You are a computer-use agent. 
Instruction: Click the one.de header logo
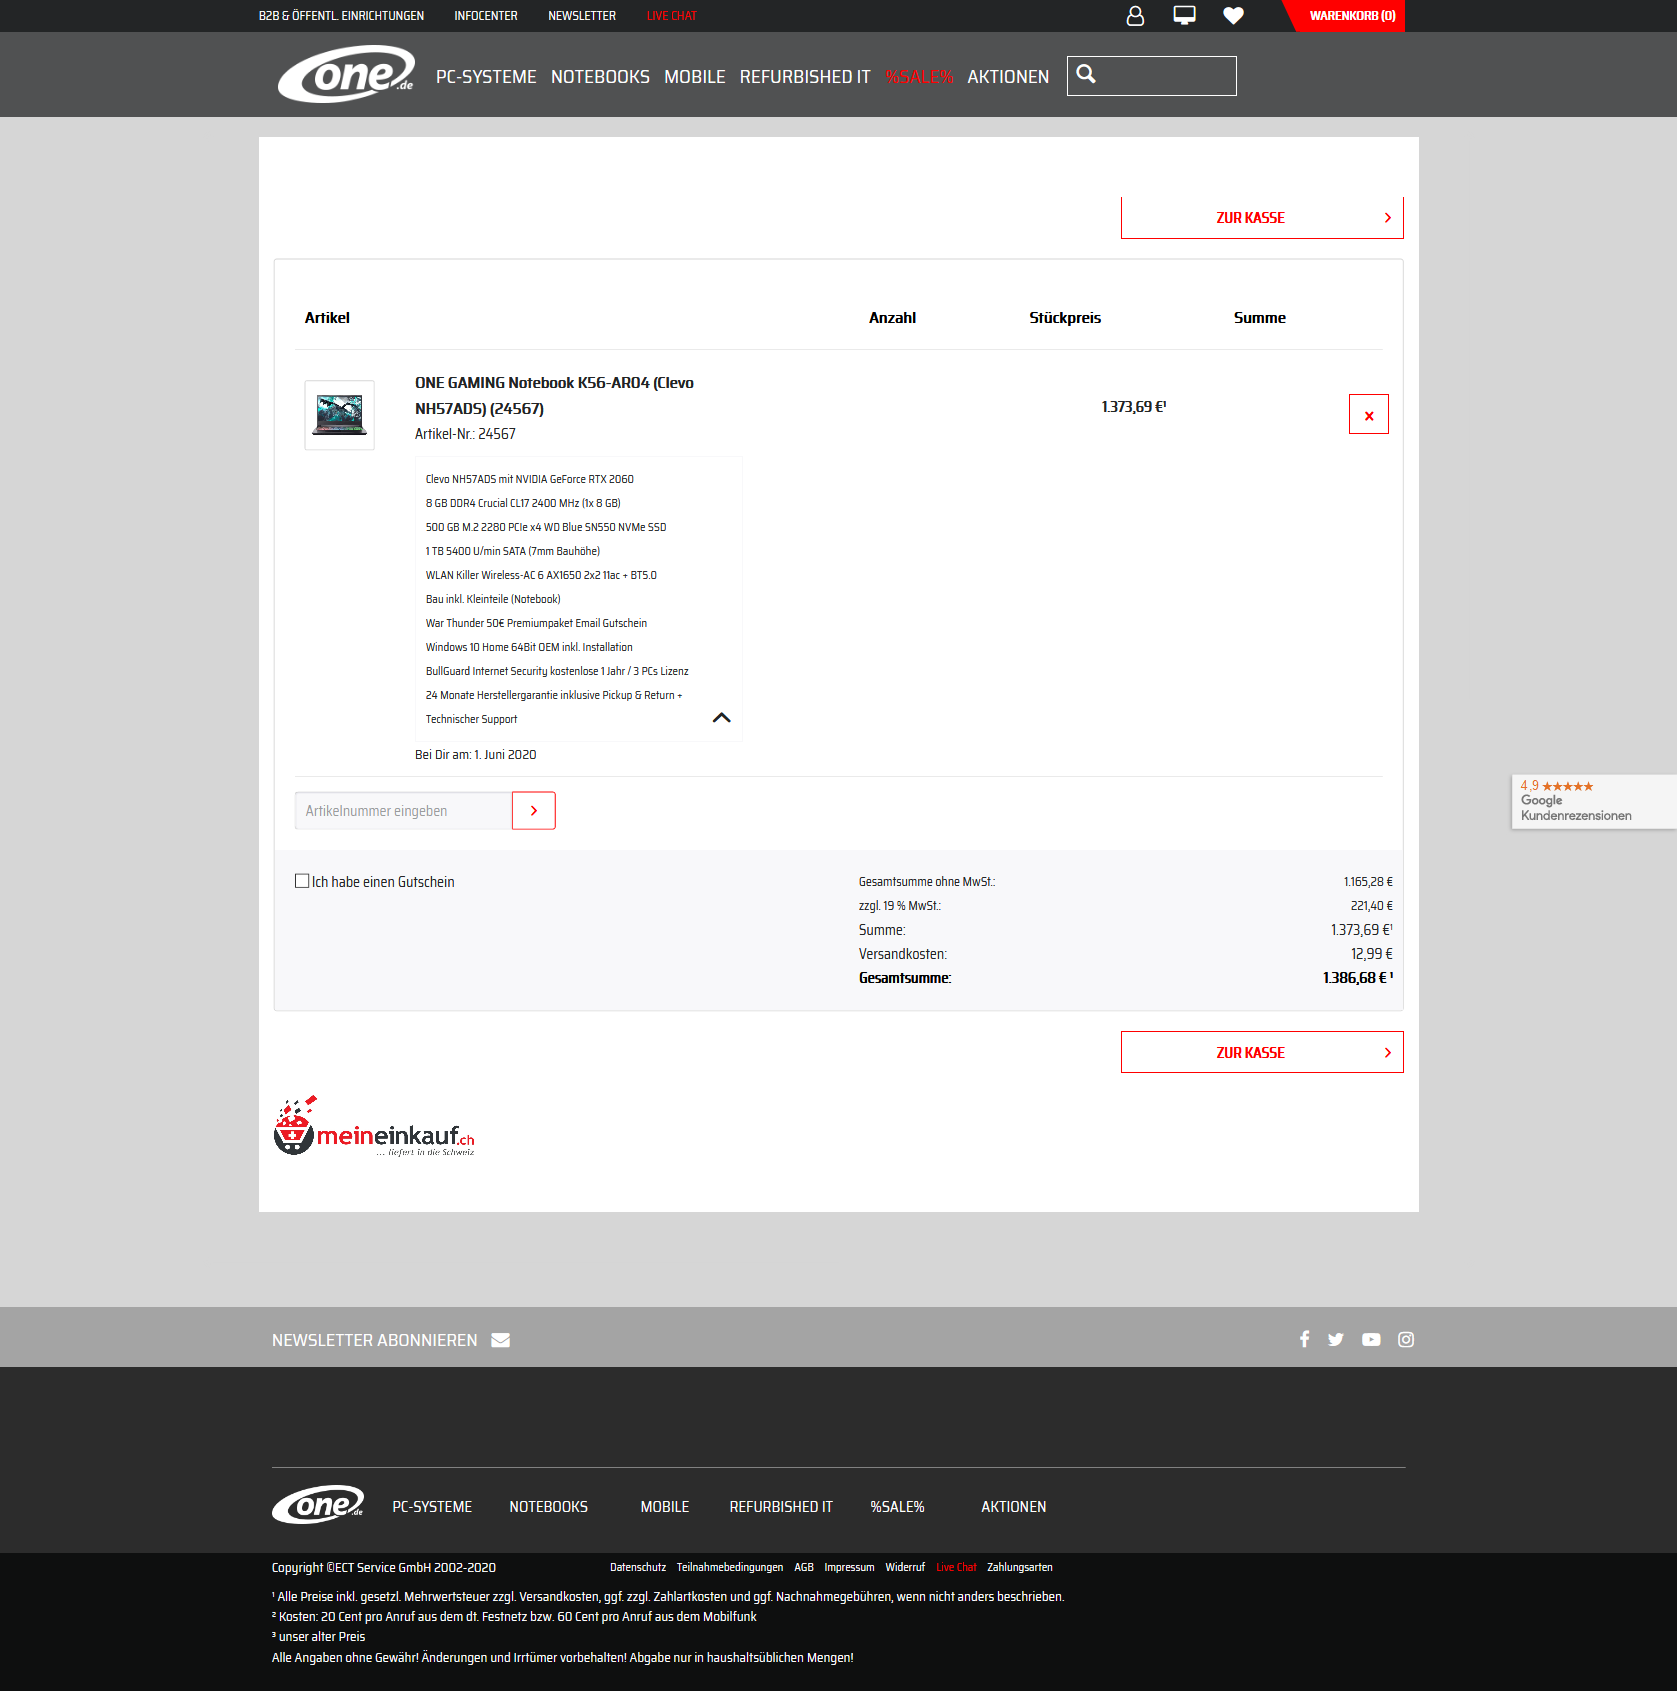[346, 74]
